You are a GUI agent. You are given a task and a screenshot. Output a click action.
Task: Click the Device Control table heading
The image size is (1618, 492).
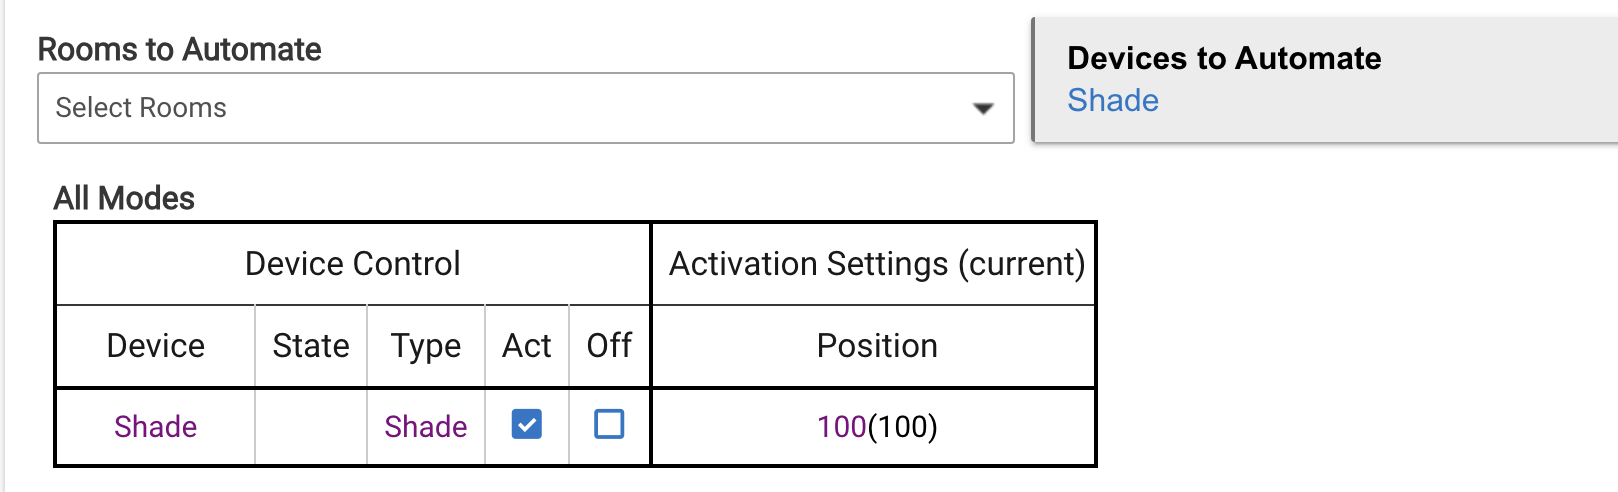coord(352,264)
